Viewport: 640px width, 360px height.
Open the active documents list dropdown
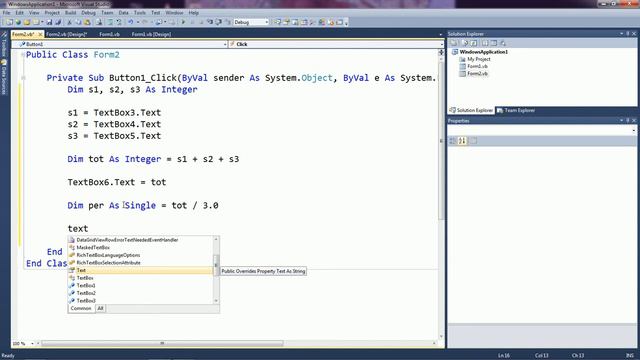tap(440, 34)
